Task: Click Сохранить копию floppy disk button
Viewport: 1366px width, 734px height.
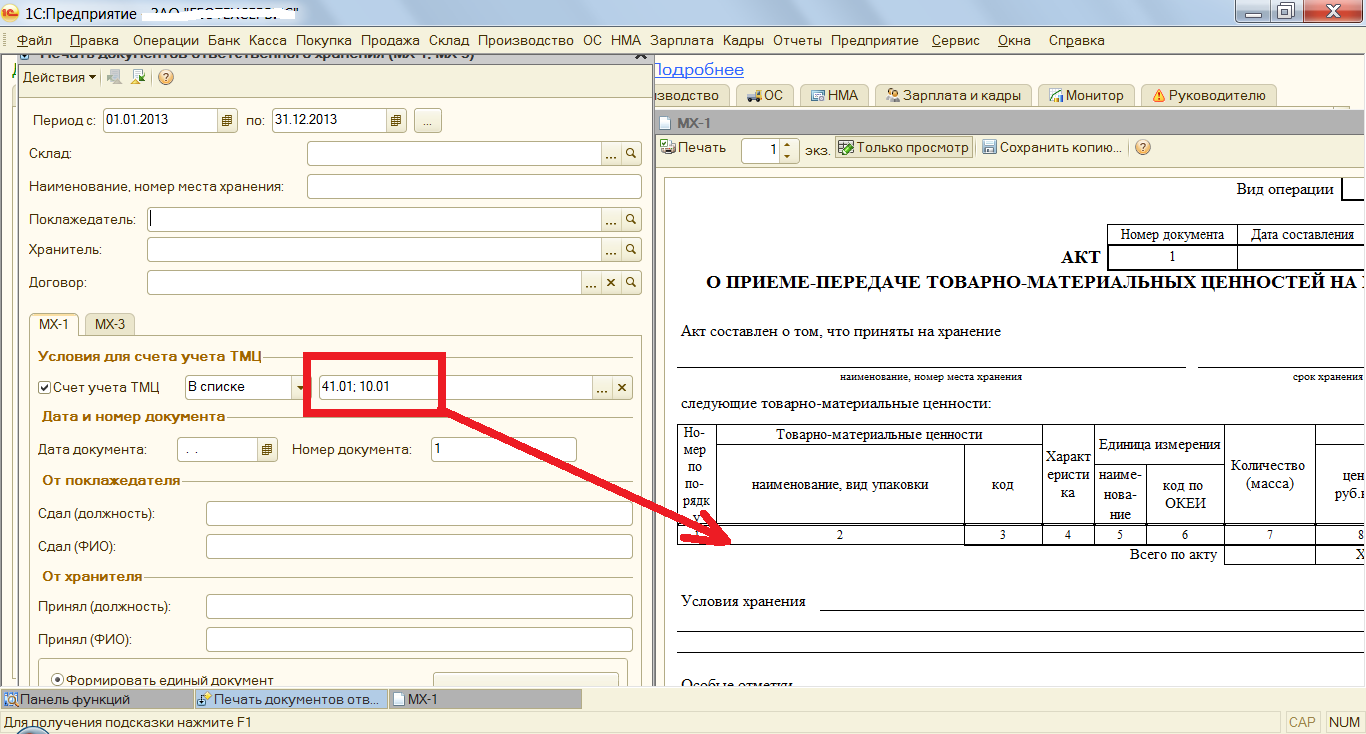Action: click(x=1052, y=148)
